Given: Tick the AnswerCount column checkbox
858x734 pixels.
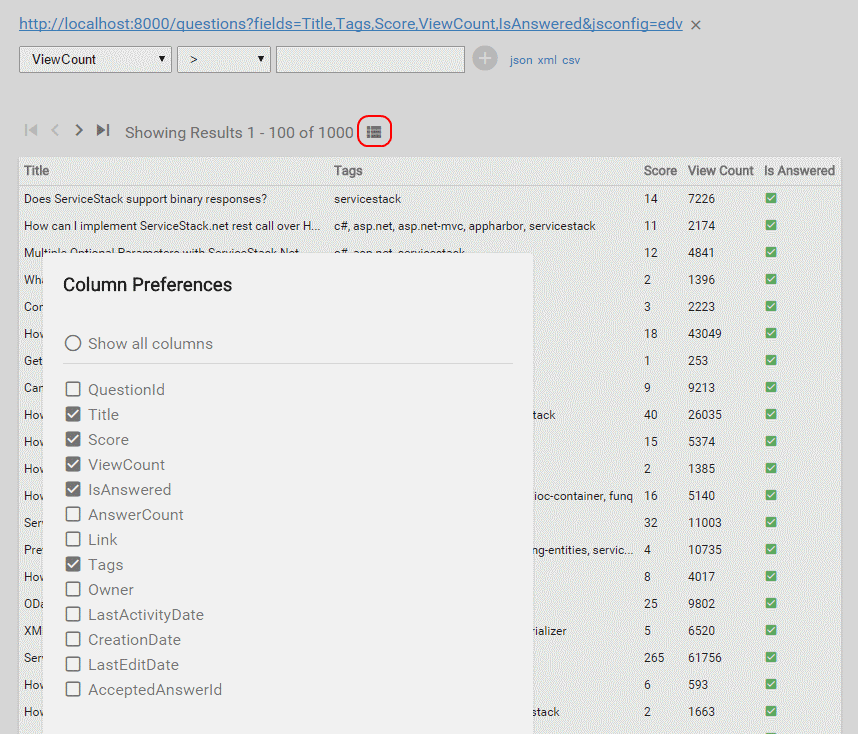Looking at the screenshot, I should pyautogui.click(x=73, y=515).
